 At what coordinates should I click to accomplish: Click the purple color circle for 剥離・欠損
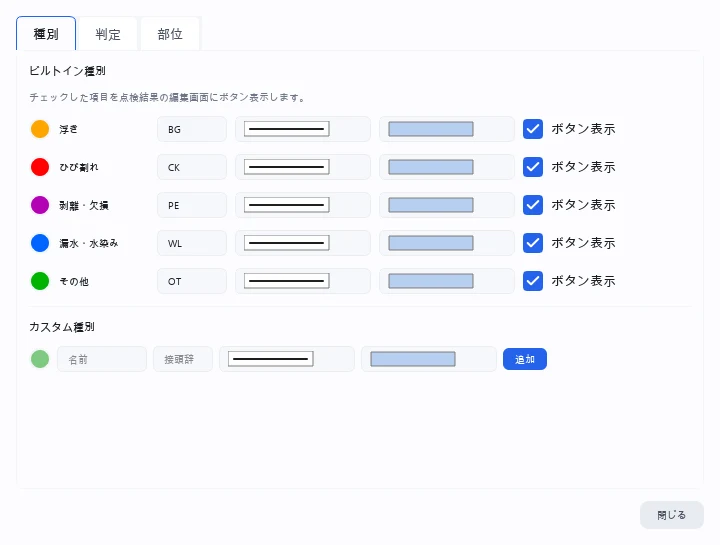click(x=40, y=205)
